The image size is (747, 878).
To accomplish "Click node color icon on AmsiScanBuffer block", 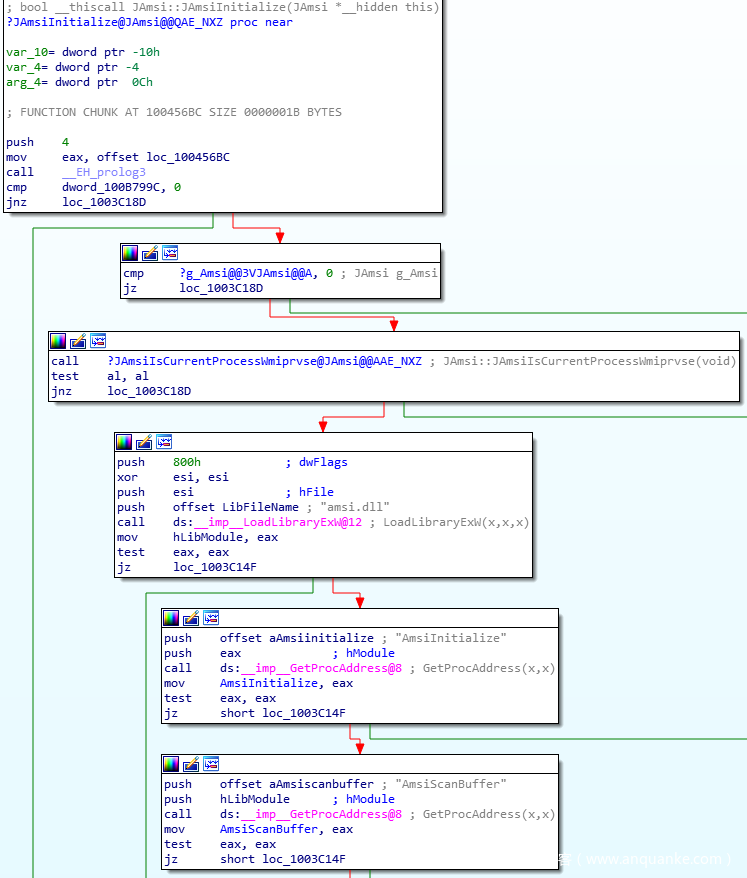I will tap(171, 764).
